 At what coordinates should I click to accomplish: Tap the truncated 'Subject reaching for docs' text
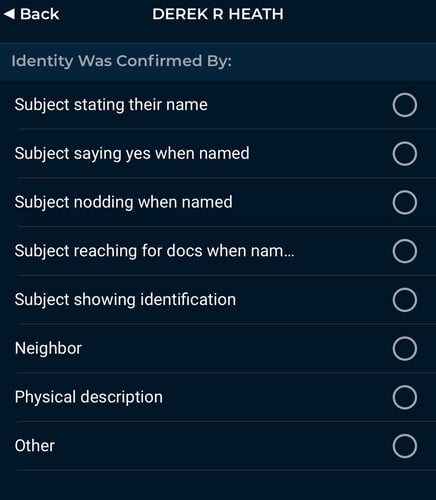(x=155, y=251)
